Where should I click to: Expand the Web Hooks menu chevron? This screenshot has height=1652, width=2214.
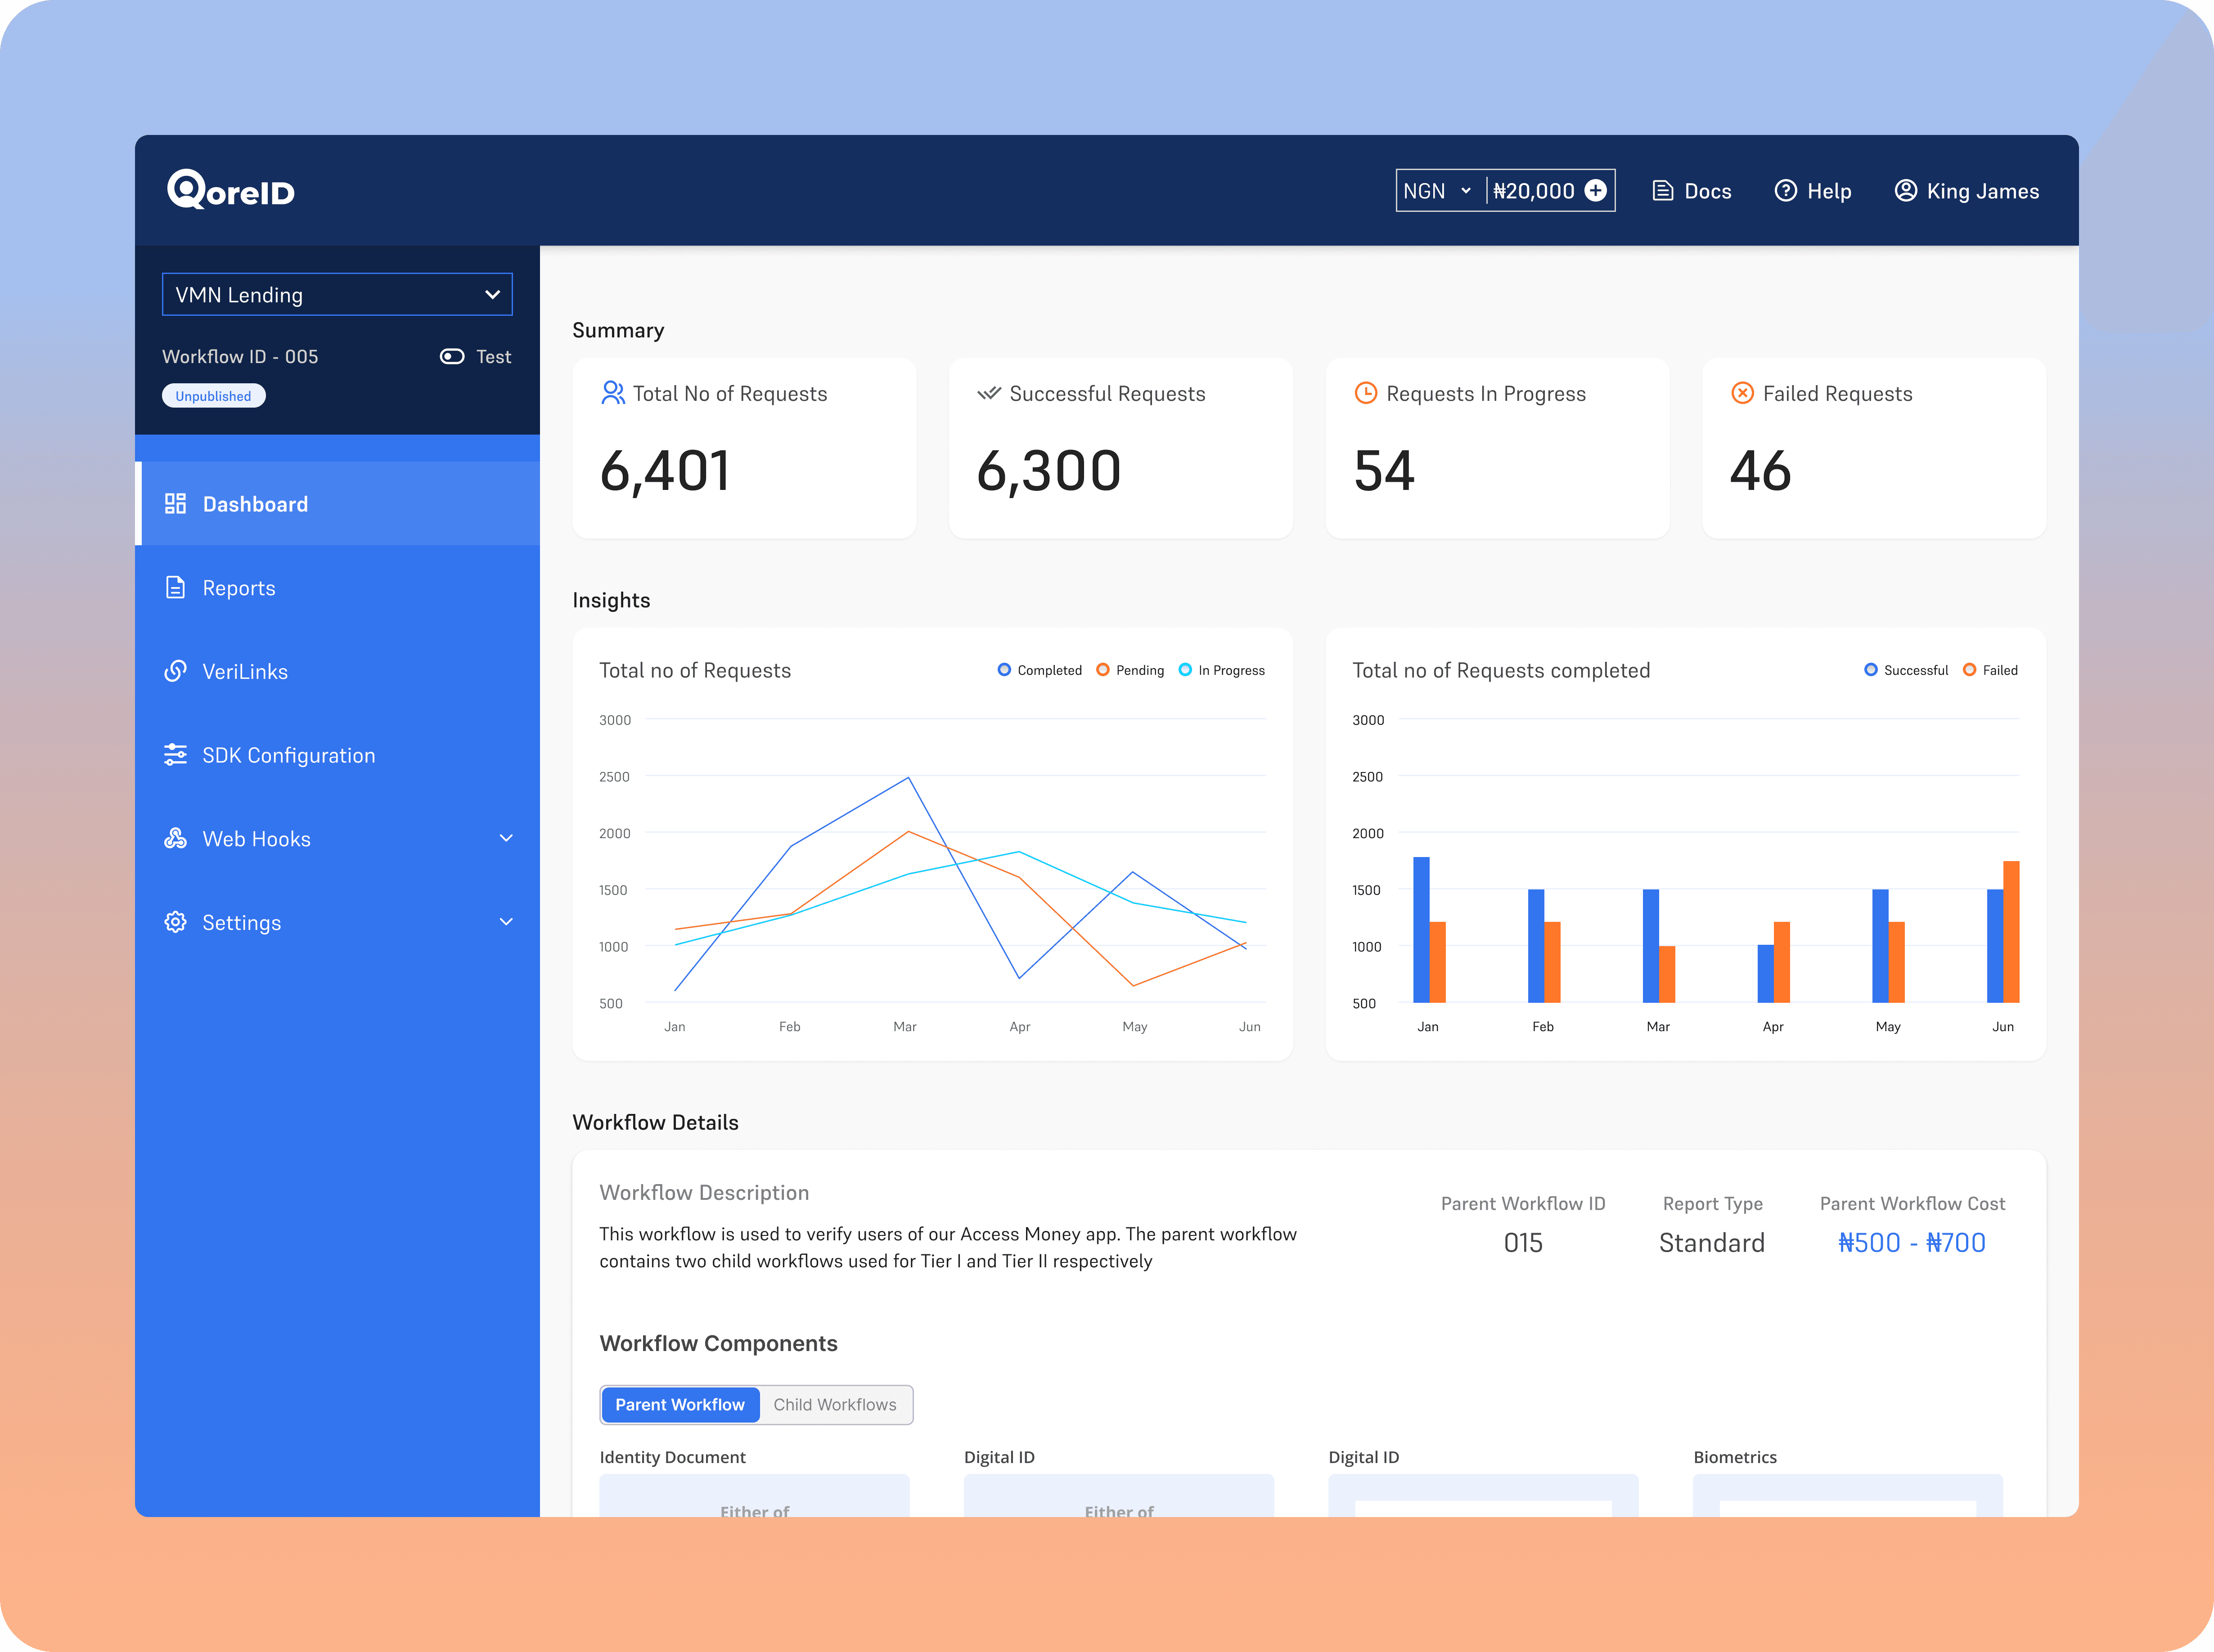point(506,839)
